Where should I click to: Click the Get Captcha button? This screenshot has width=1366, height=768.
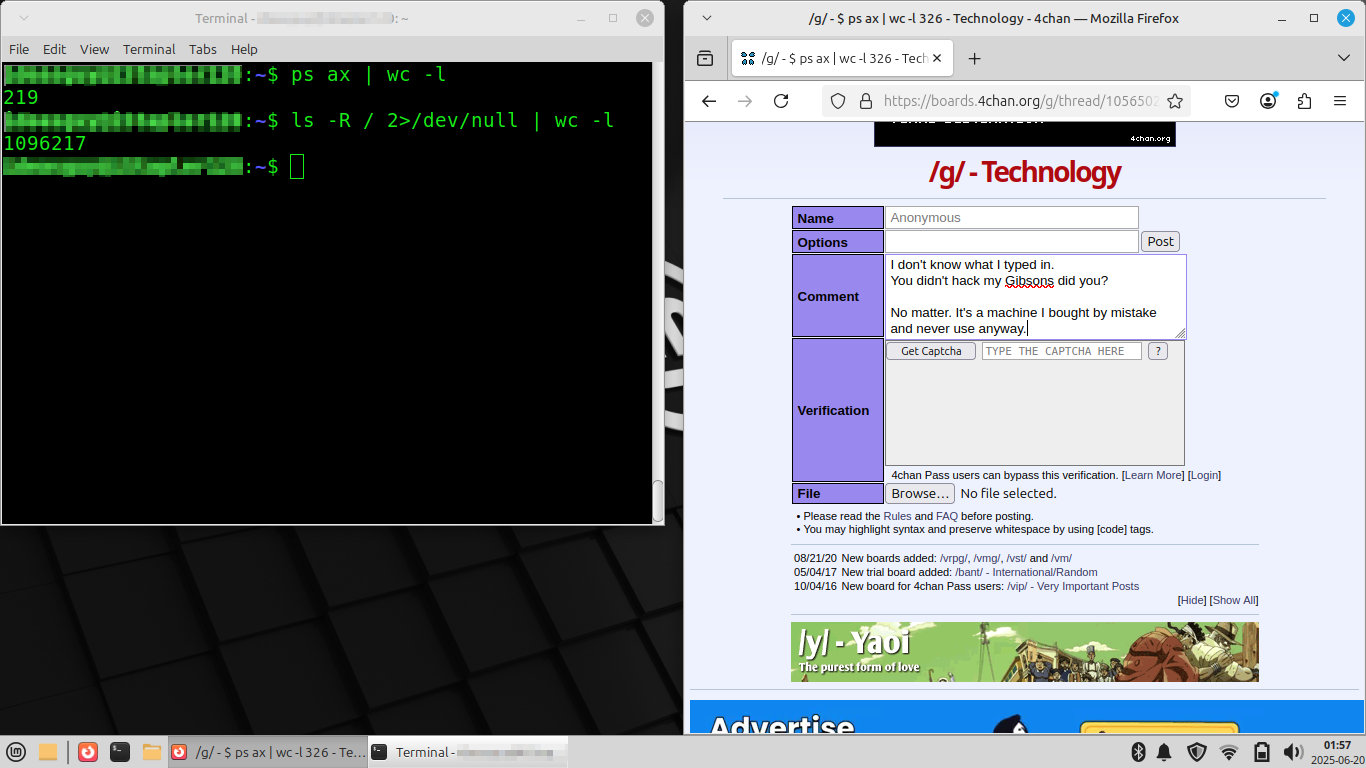point(931,351)
